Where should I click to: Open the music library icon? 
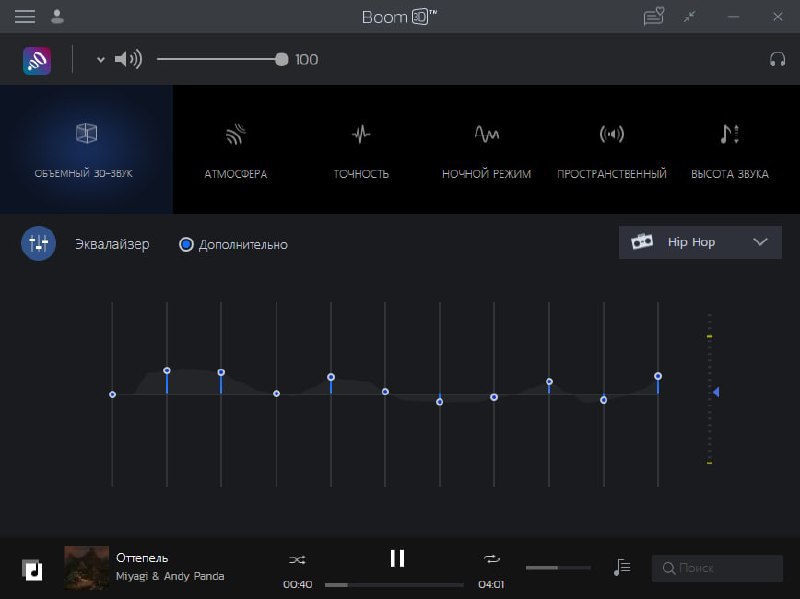pyautogui.click(x=32, y=570)
